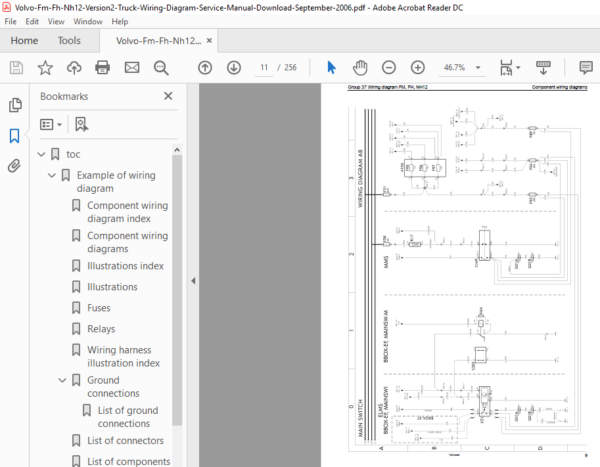600x467 pixels.
Task: Go to List of connectors bookmark
Action: point(125,441)
